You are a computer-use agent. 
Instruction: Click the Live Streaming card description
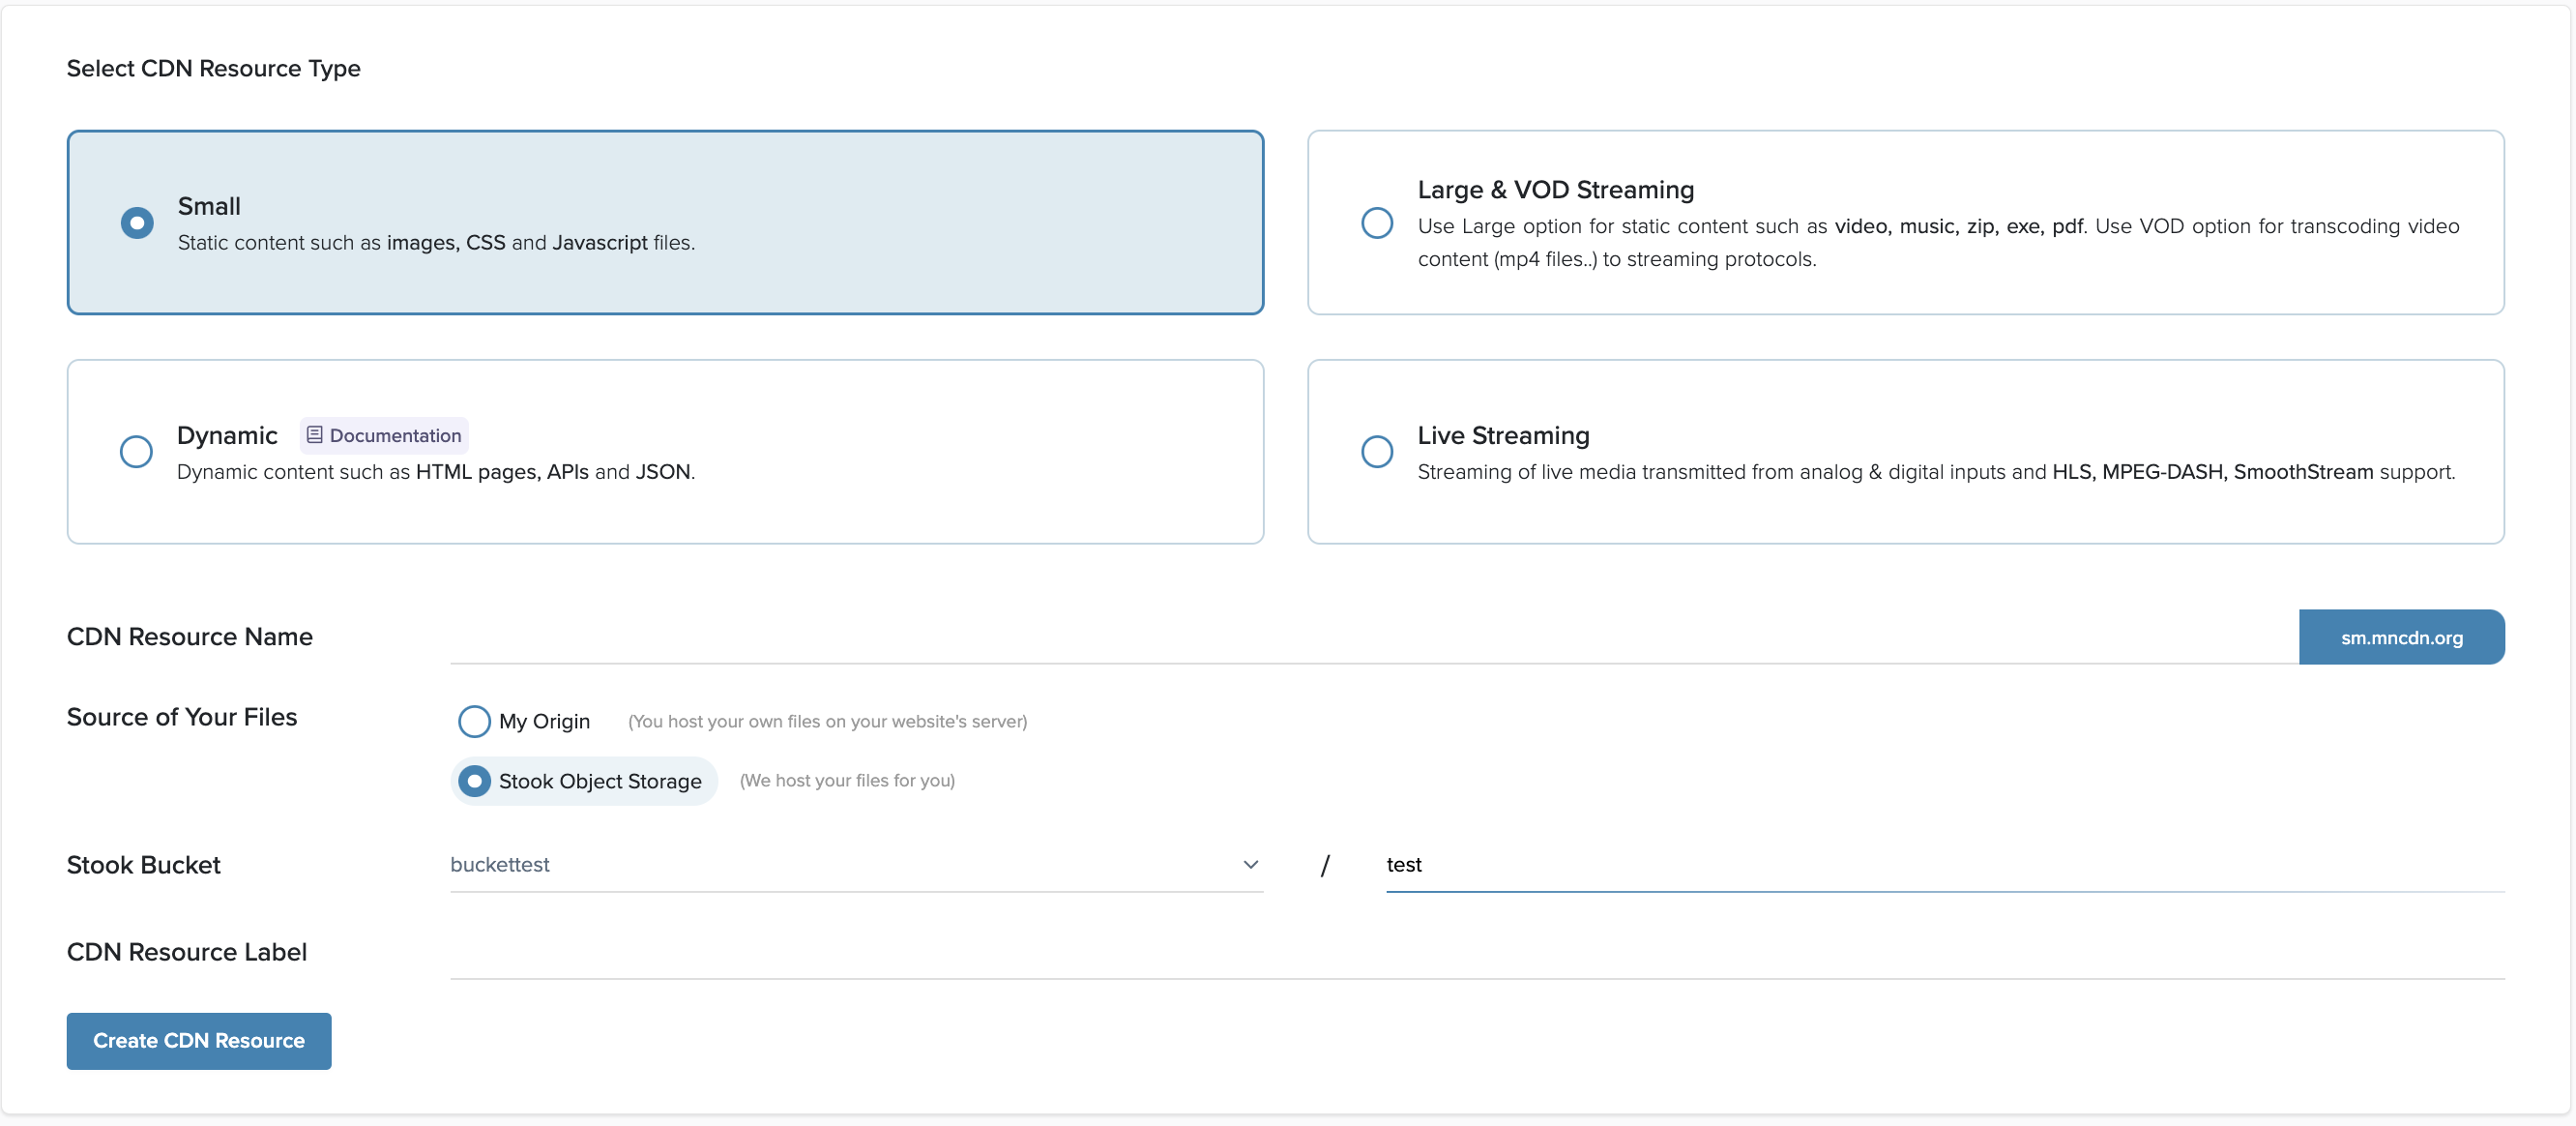pos(1935,472)
